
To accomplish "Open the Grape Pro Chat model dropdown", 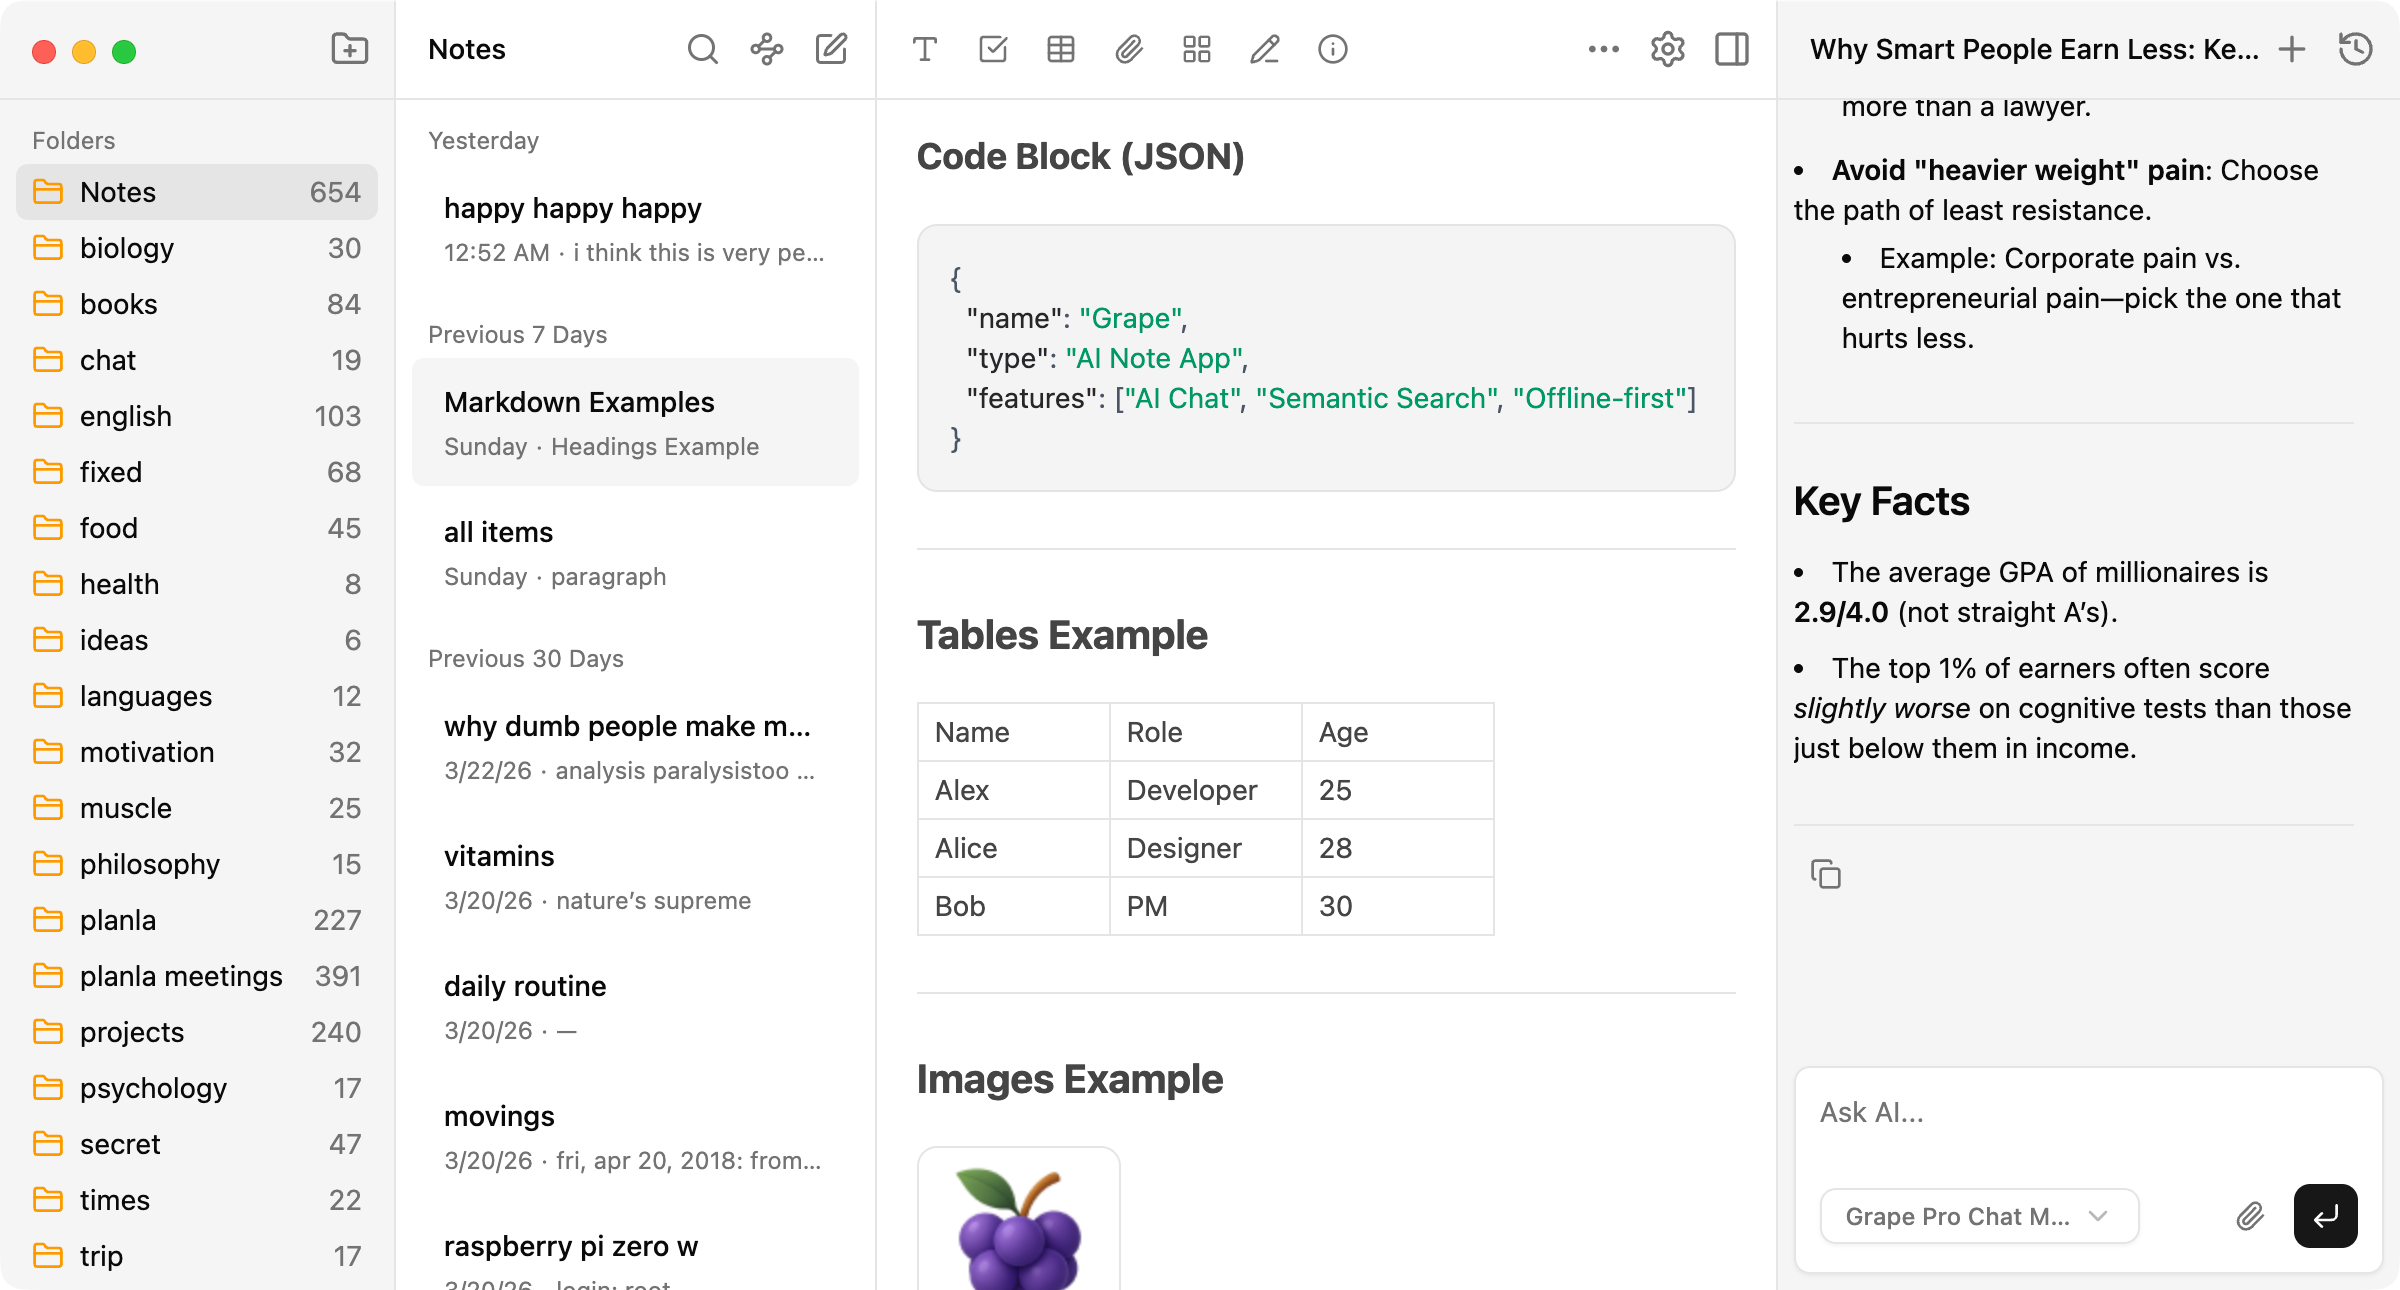I will [1978, 1215].
